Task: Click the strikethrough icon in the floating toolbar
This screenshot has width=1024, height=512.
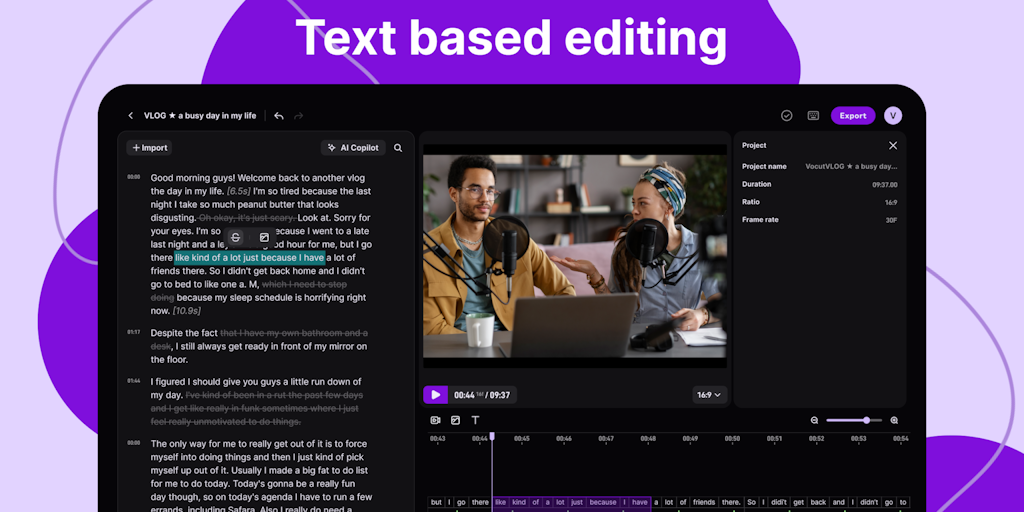Action: pos(235,238)
